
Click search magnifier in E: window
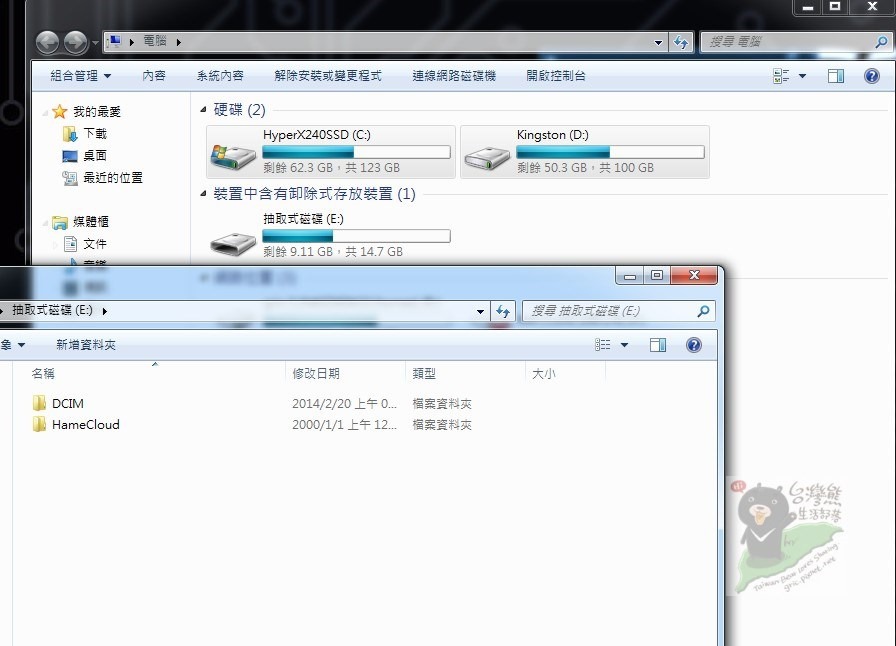703,311
